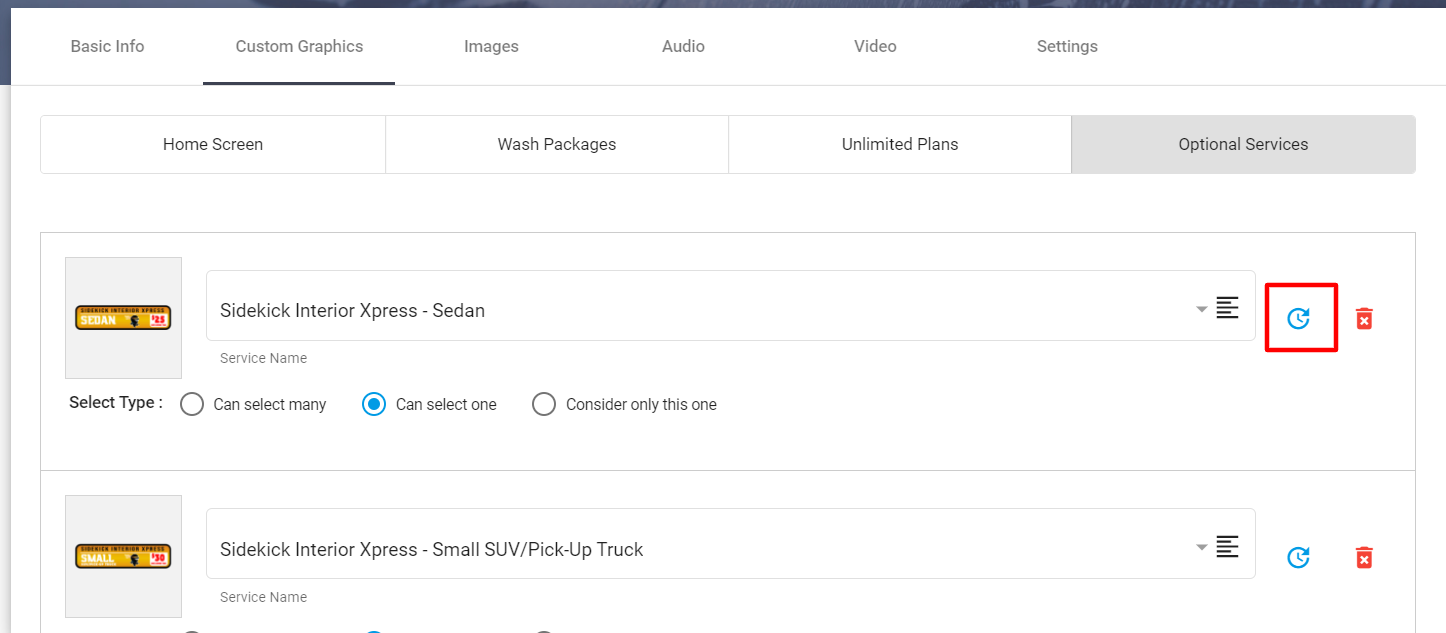
Task: Open the text options icon for Small SUV service
Action: click(x=1228, y=546)
